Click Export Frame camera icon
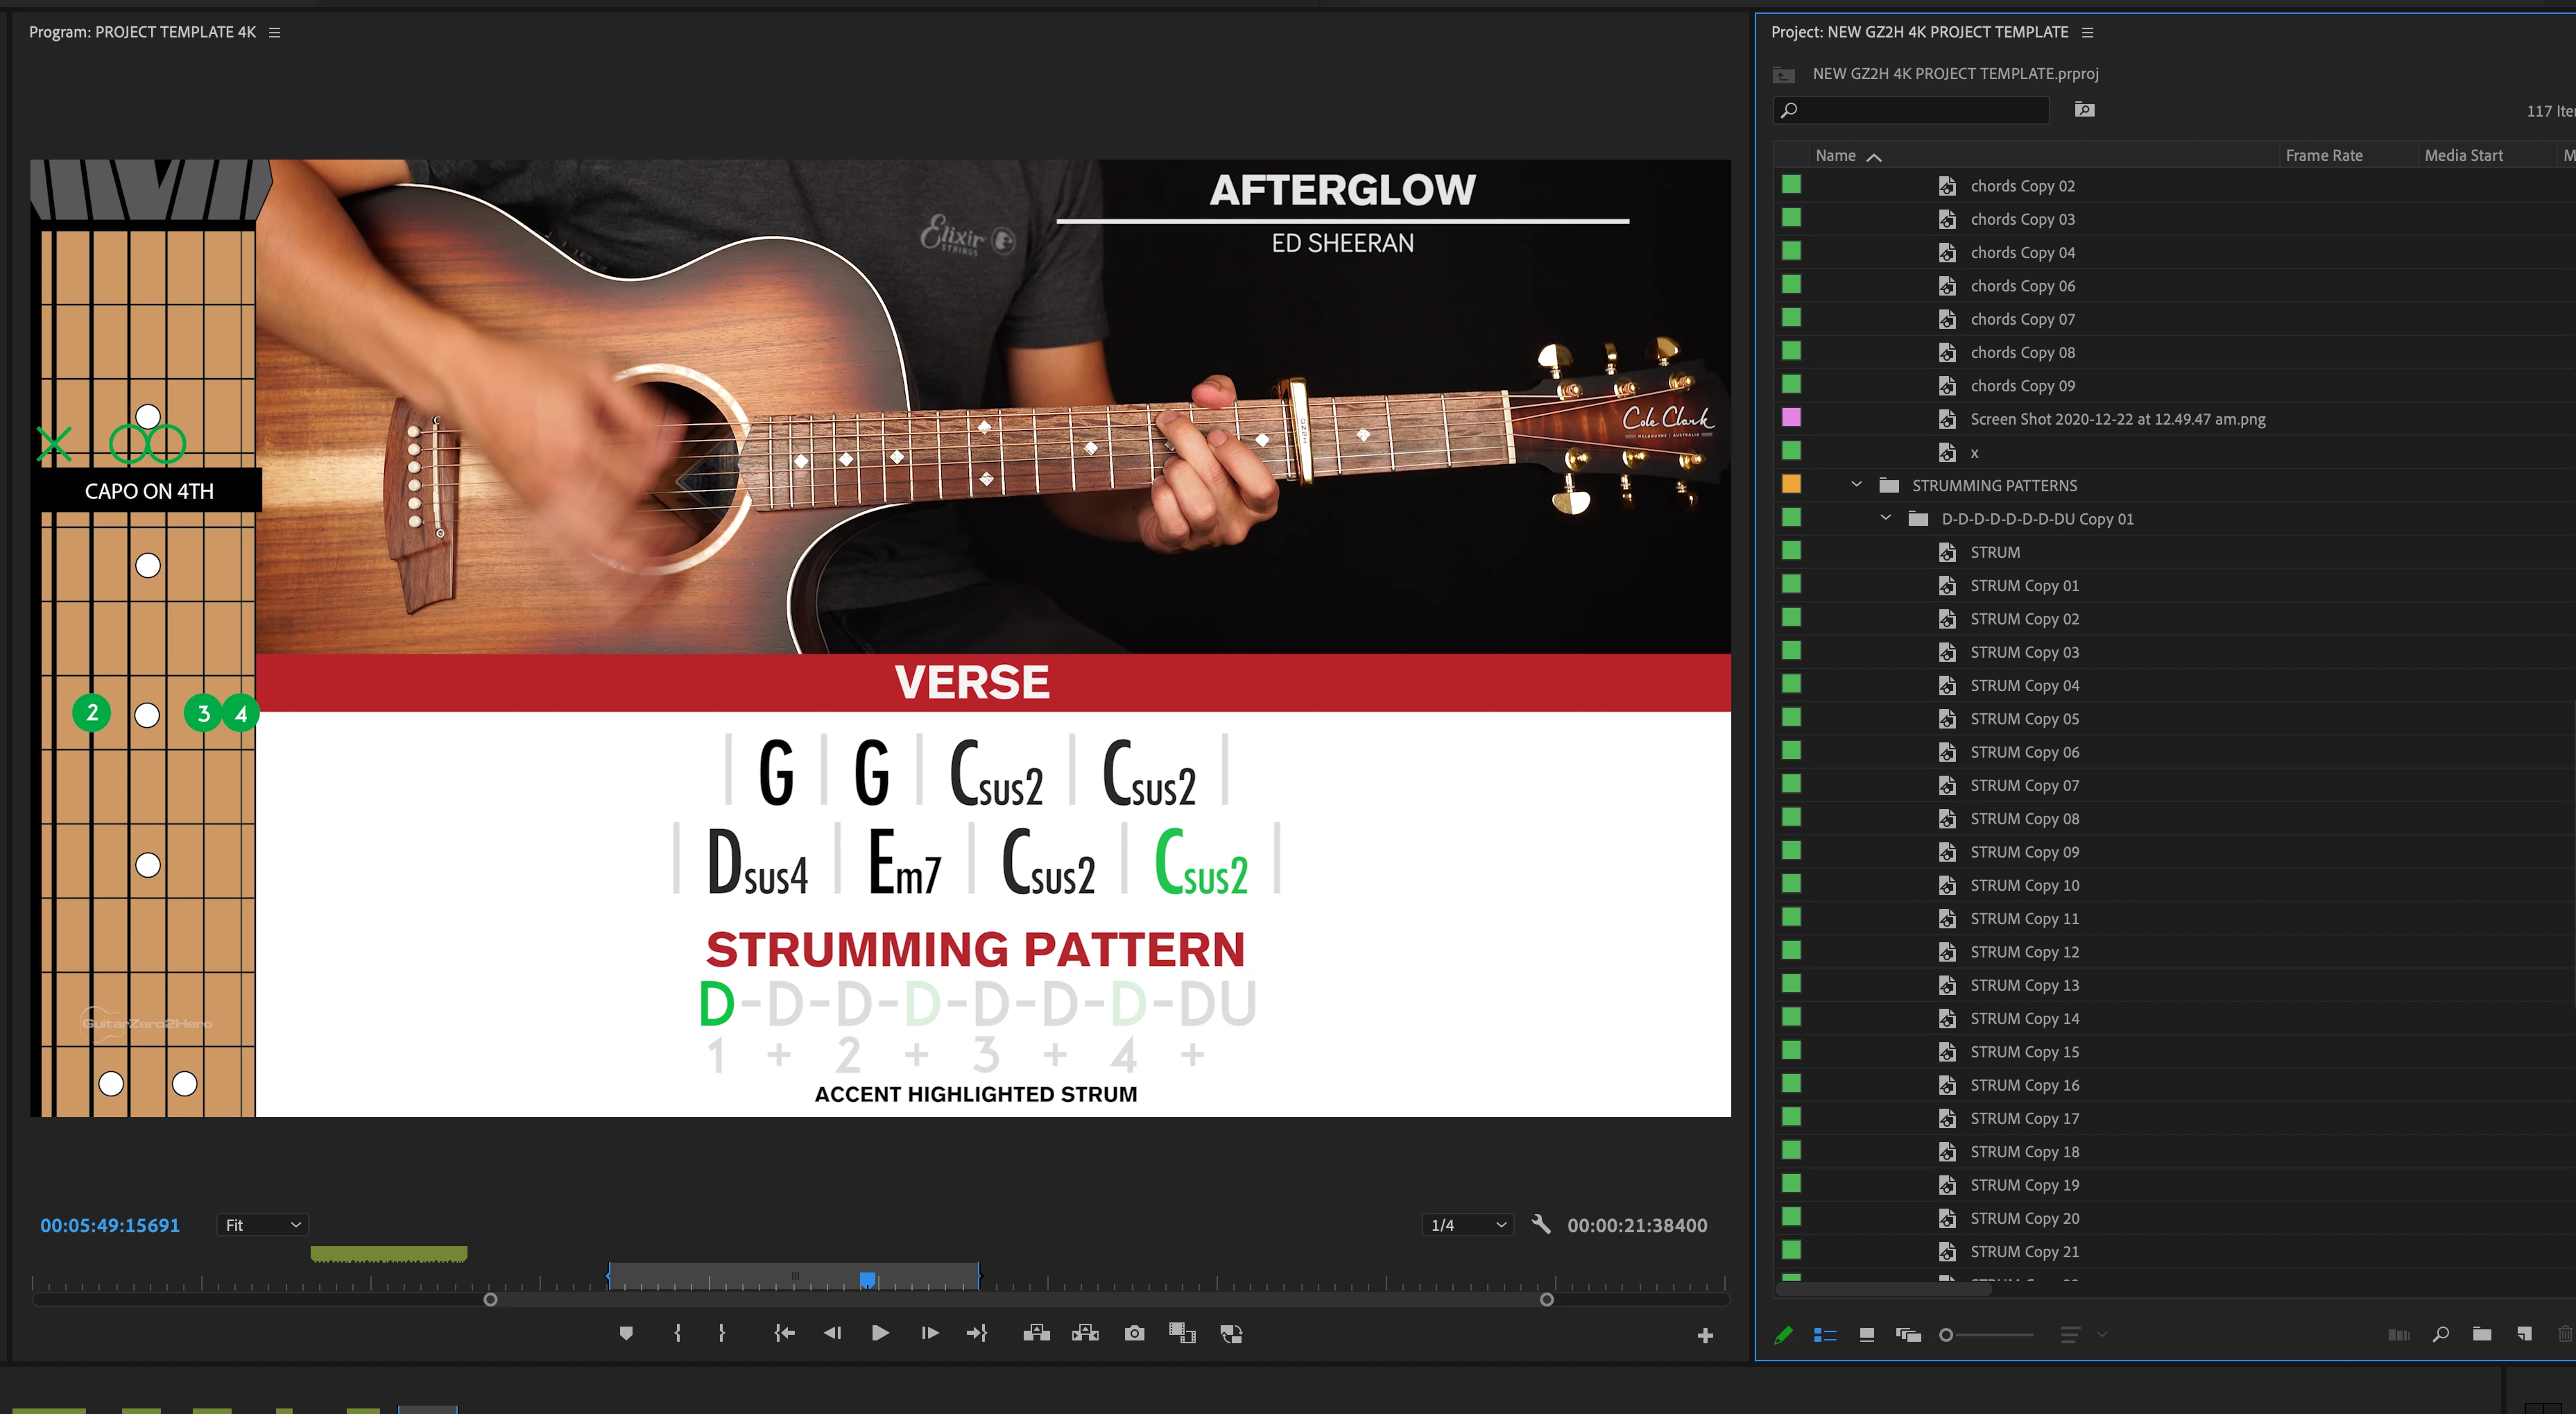Viewport: 2576px width, 1414px height. click(1134, 1333)
